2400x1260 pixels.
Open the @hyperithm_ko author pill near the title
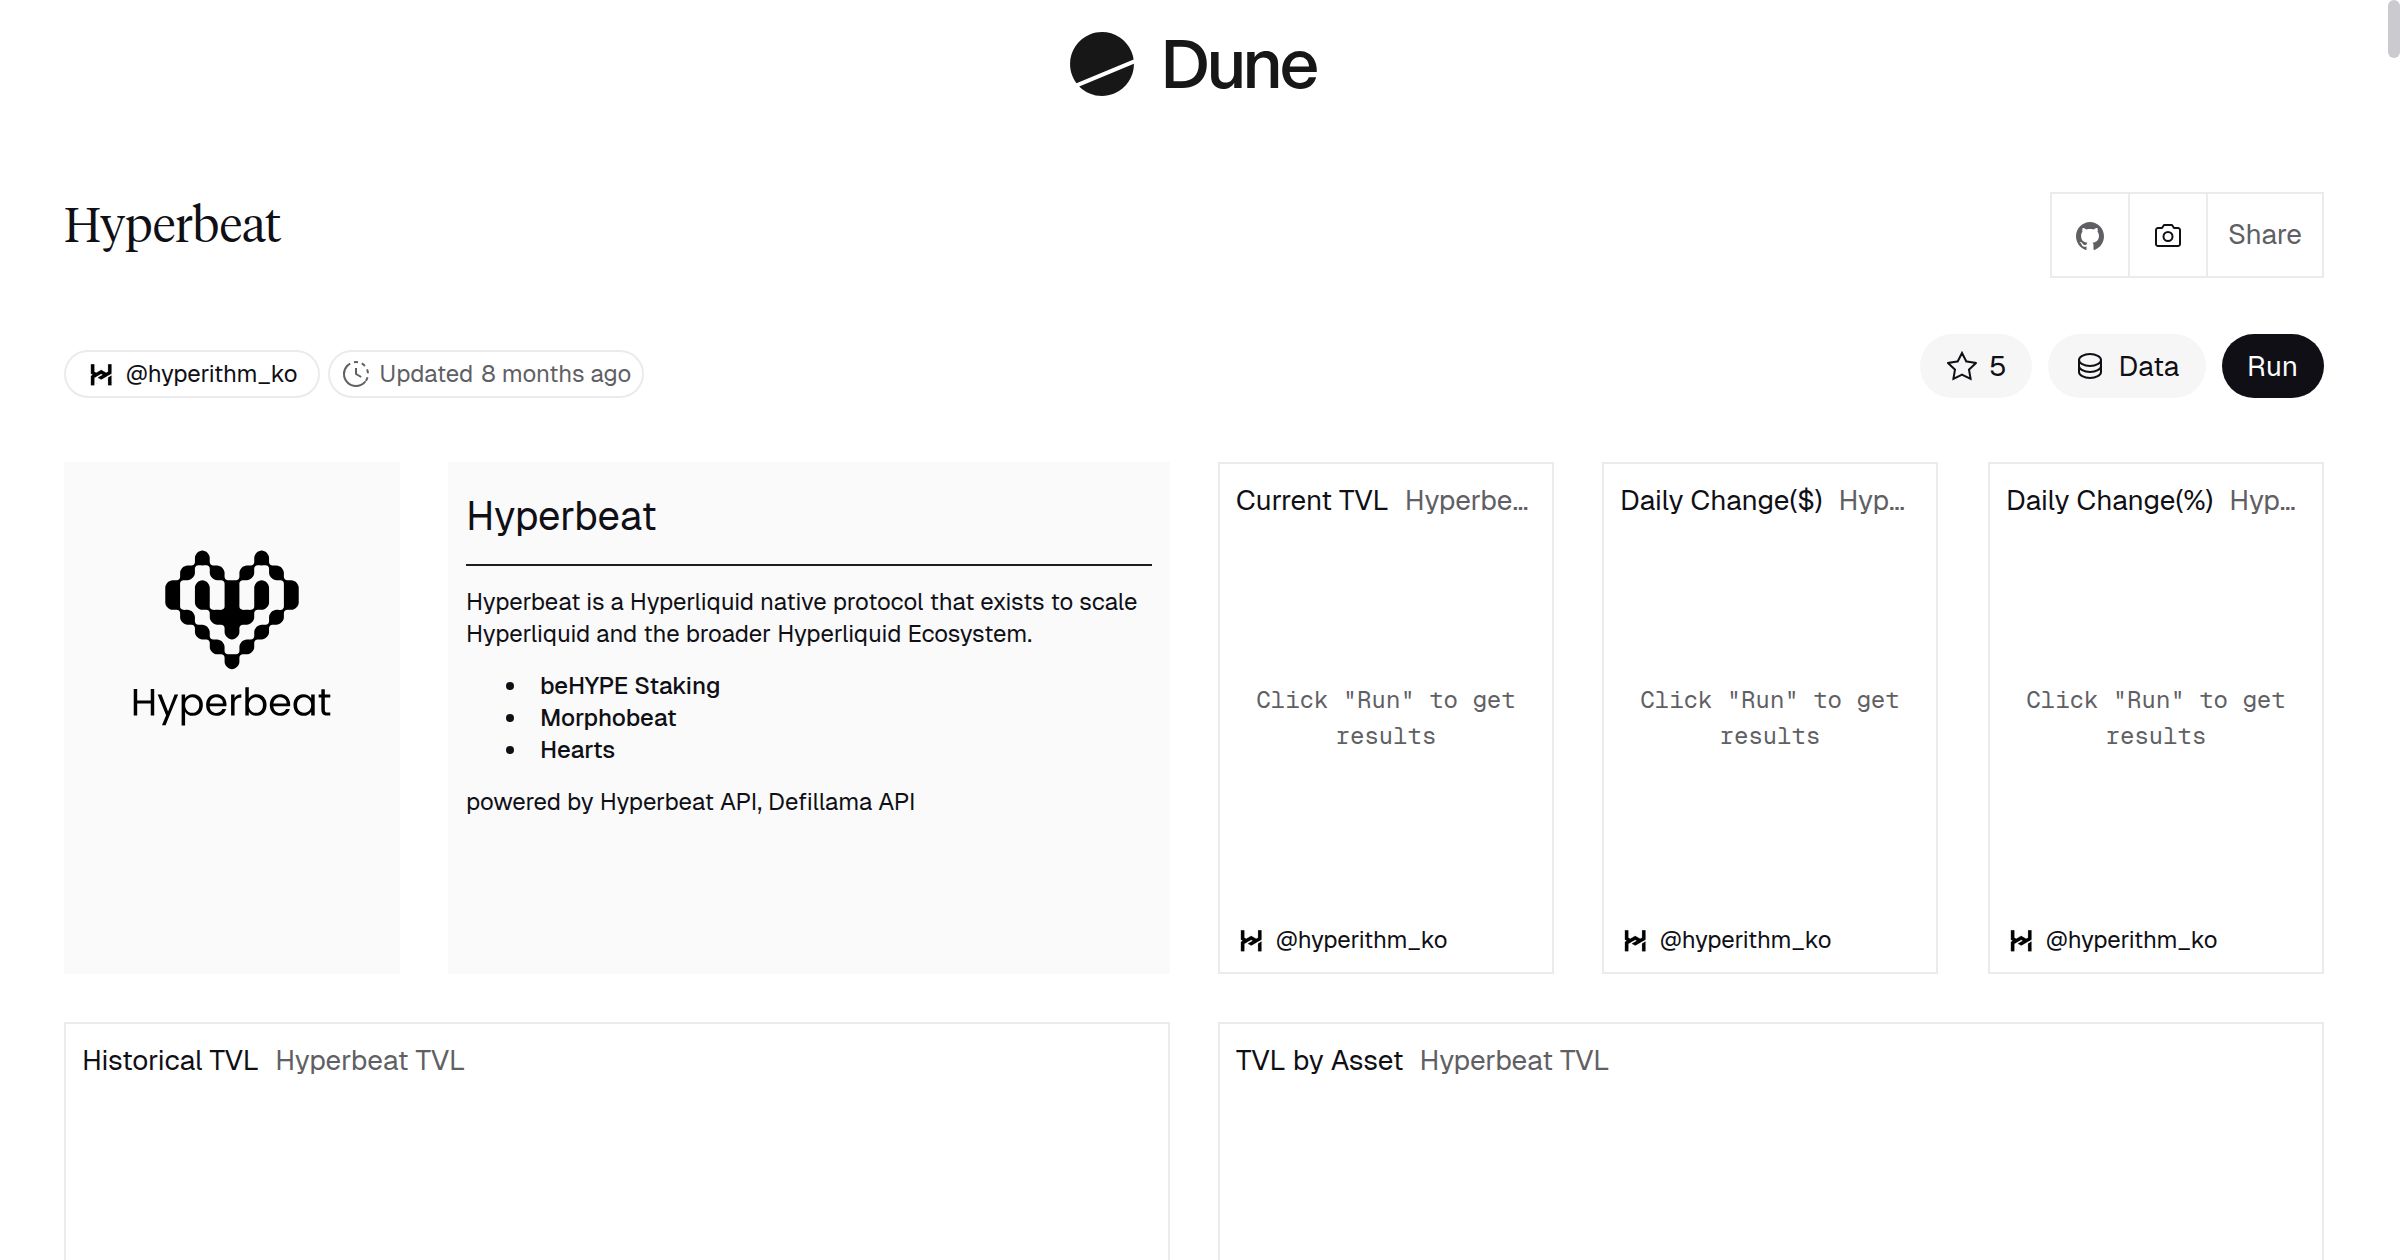[x=192, y=374]
